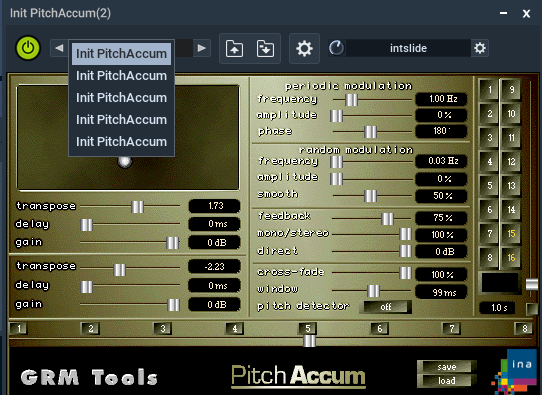Toggle the green plugin power button
This screenshot has height=395, width=542.
[x=28, y=48]
